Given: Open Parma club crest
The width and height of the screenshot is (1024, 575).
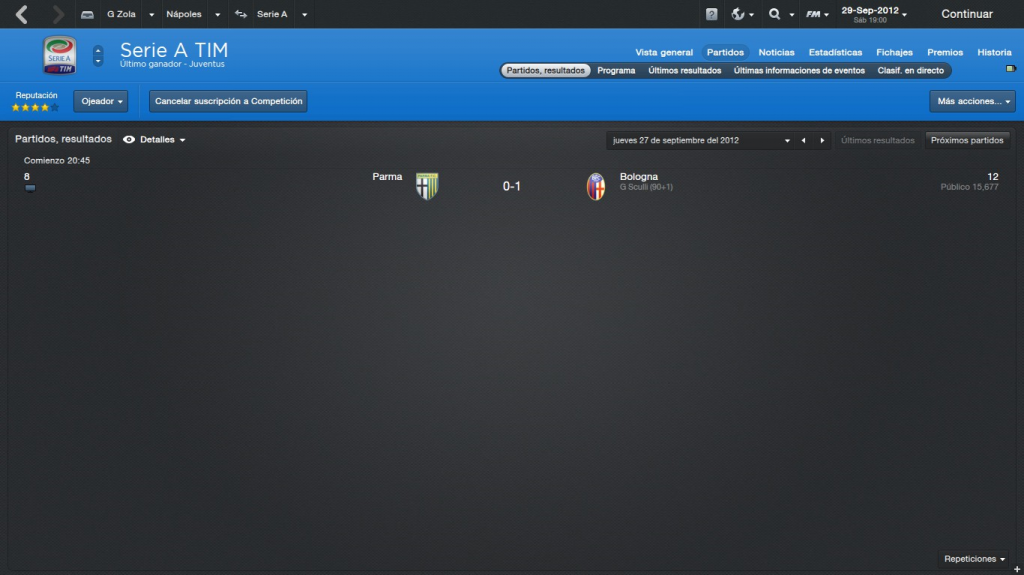Looking at the screenshot, I should (x=427, y=186).
